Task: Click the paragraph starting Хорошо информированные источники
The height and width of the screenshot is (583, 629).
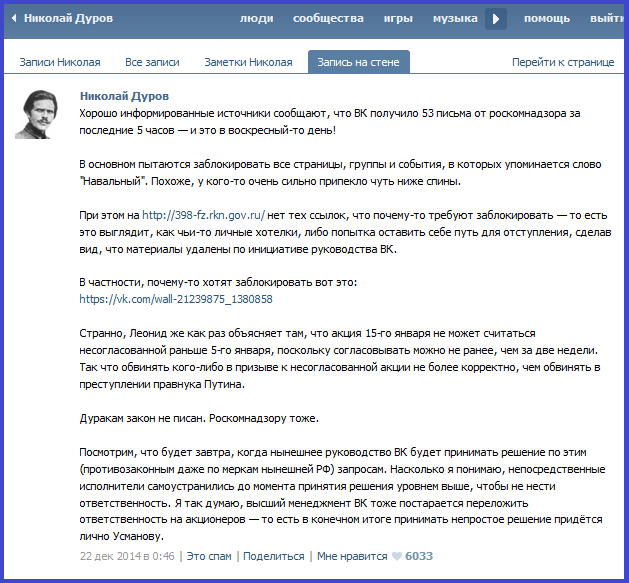Action: click(330, 122)
